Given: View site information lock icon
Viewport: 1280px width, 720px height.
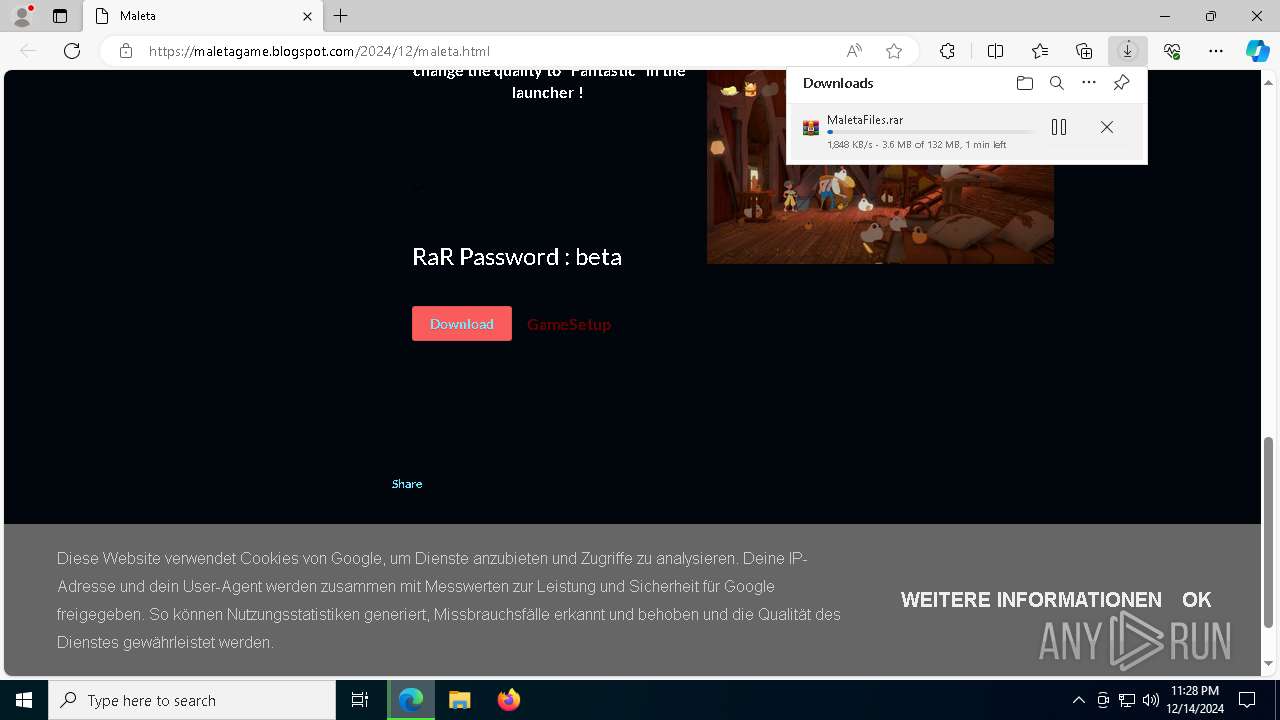Looking at the screenshot, I should (126, 51).
